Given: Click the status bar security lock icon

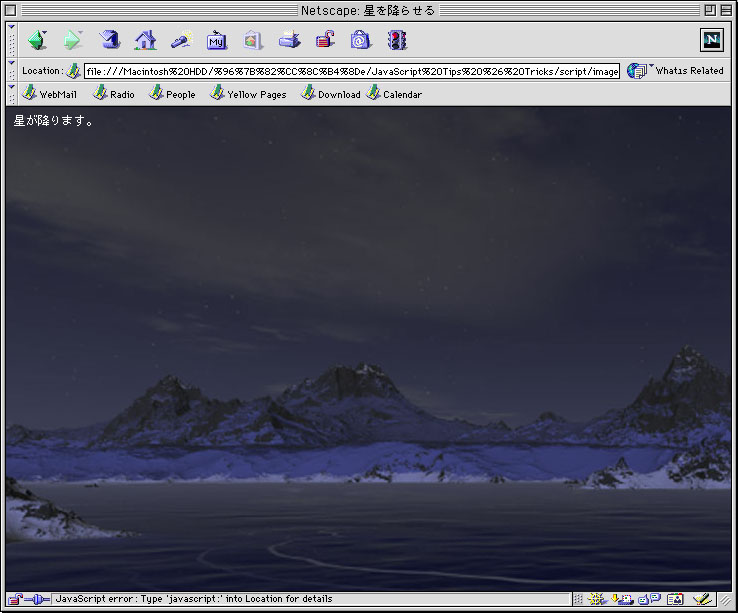Looking at the screenshot, I should (x=15, y=599).
